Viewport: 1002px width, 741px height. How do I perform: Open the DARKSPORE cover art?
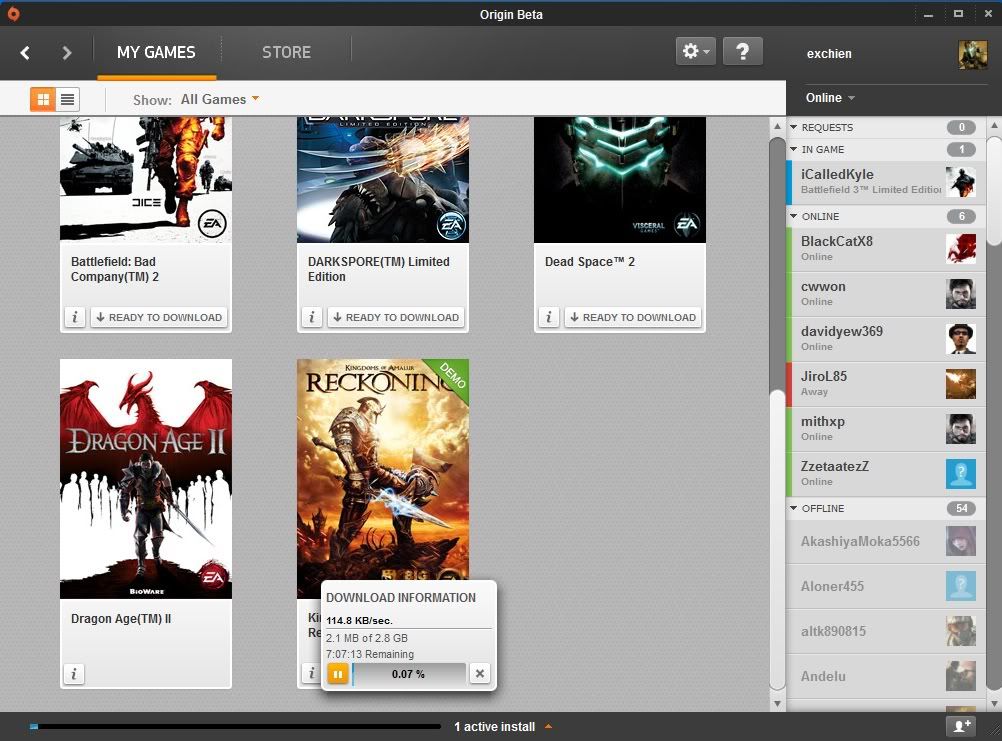(383, 180)
